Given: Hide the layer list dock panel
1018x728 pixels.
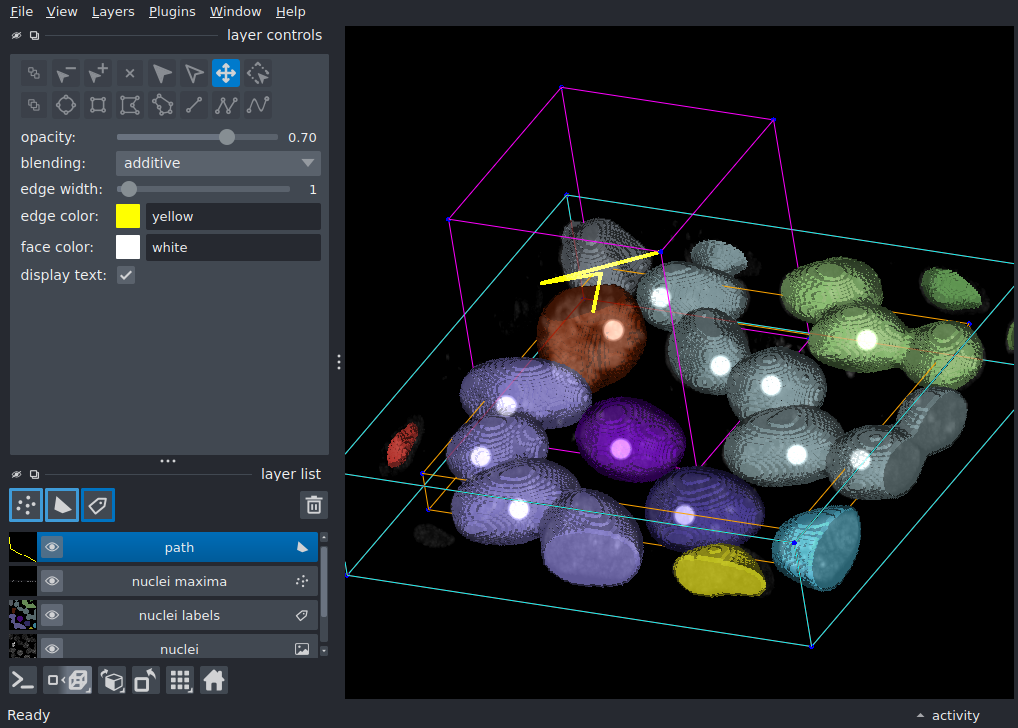Looking at the screenshot, I should coord(16,474).
